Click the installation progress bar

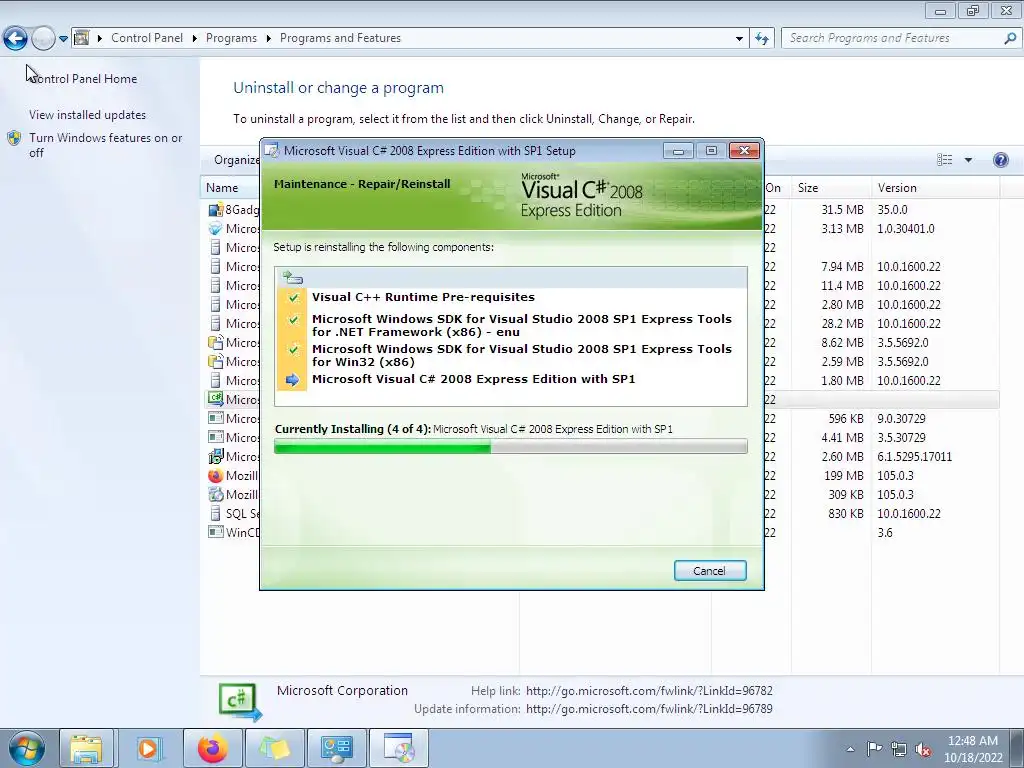511,447
